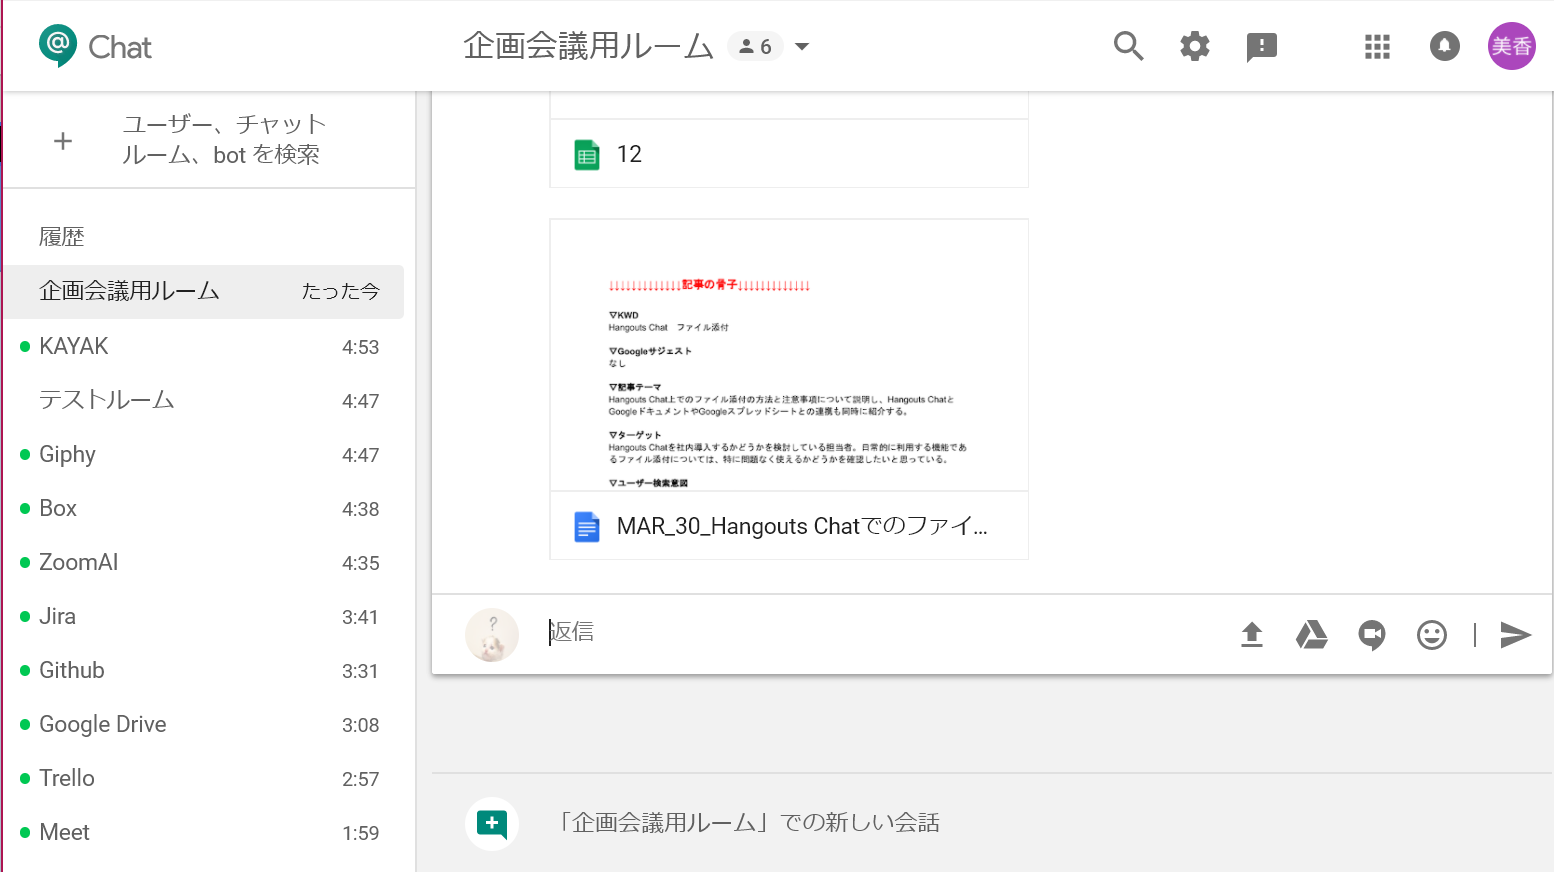Attach a file from Google Drive
1554x872 pixels.
click(x=1311, y=635)
